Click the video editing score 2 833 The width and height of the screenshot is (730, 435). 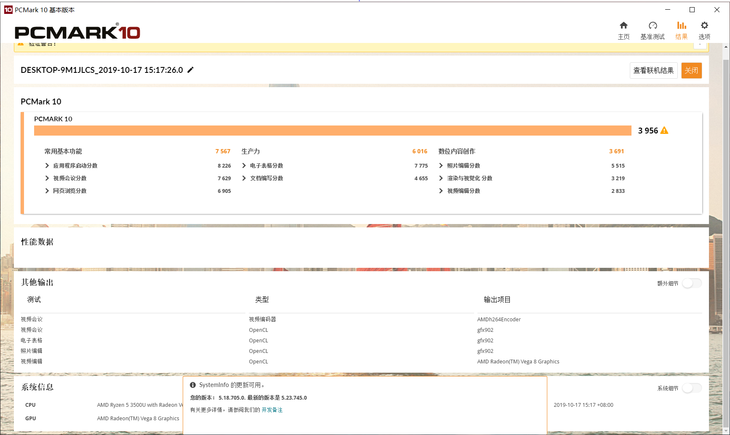[x=618, y=191]
